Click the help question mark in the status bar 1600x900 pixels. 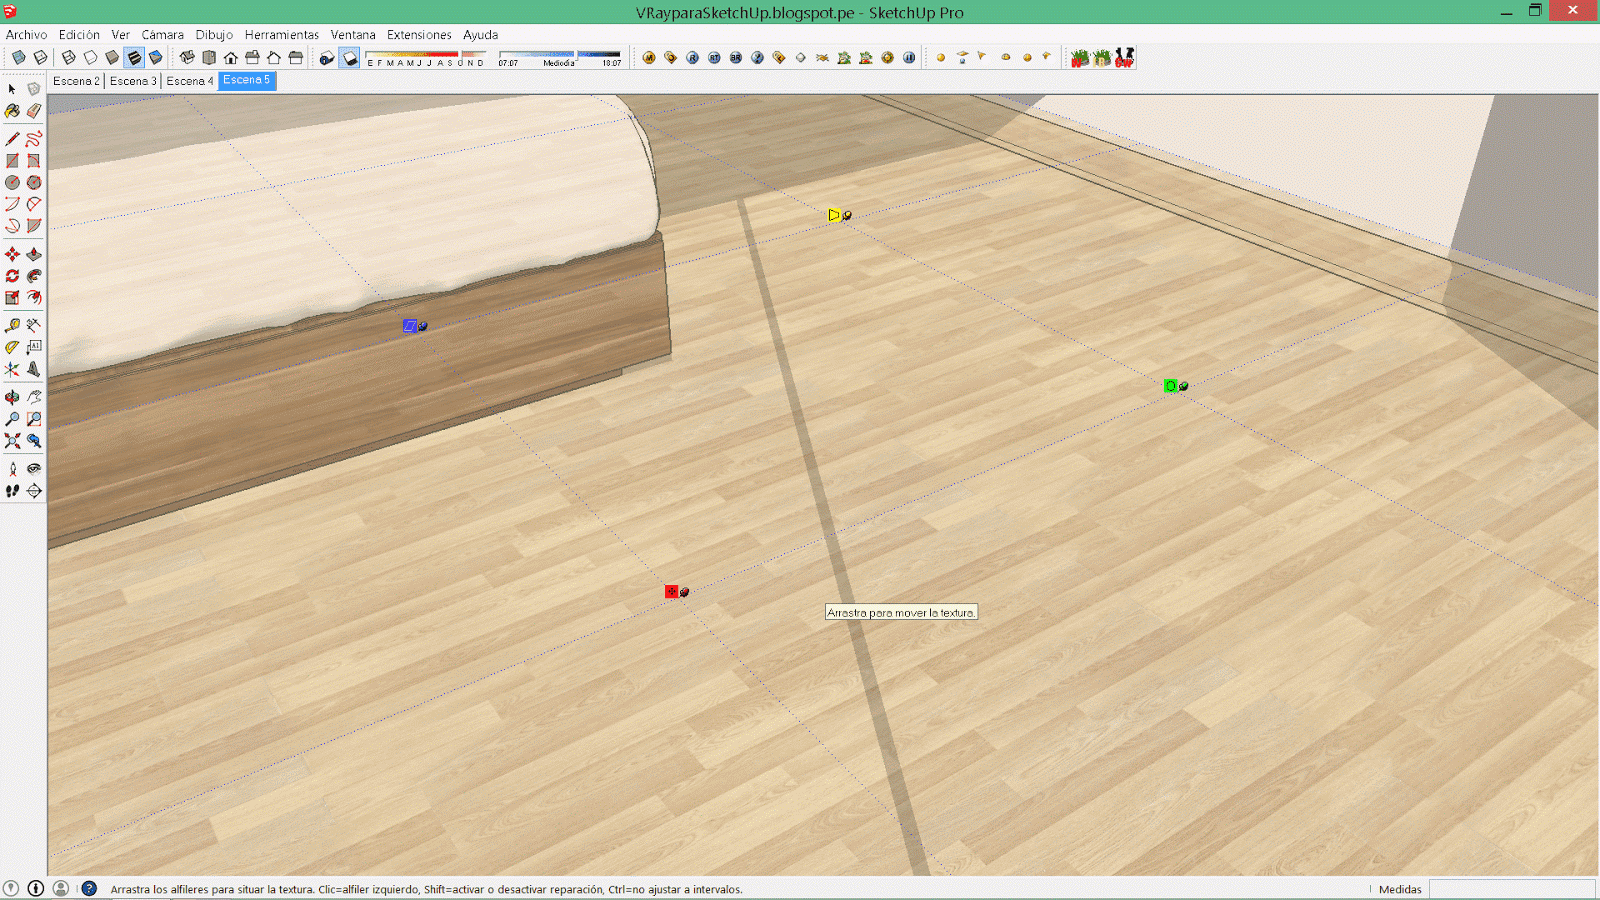(88, 888)
